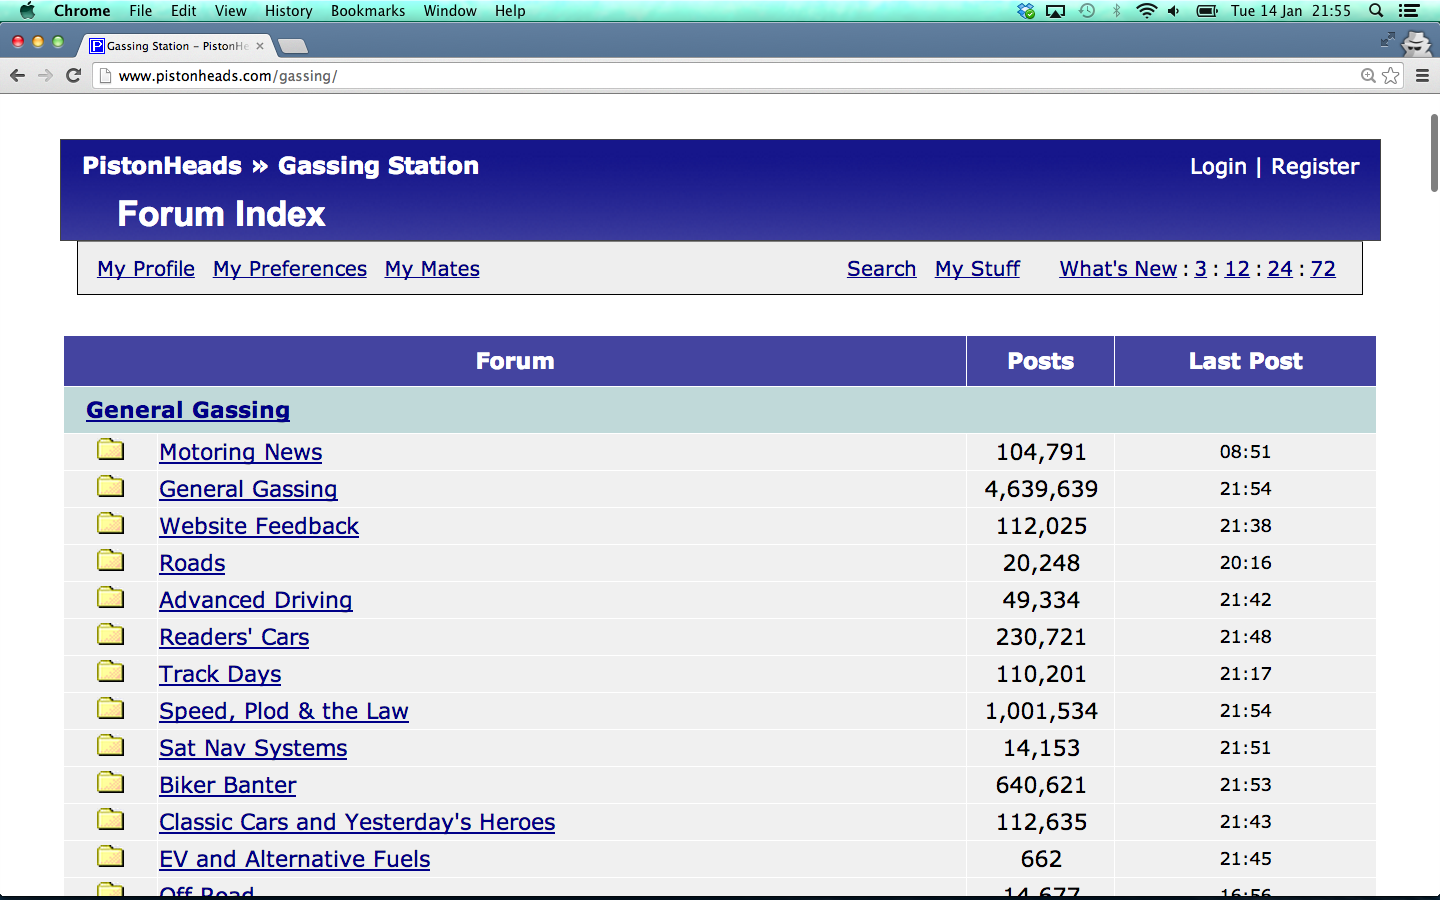Open Spotlight search in the menu bar
Viewport: 1440px width, 900px height.
[1376, 11]
